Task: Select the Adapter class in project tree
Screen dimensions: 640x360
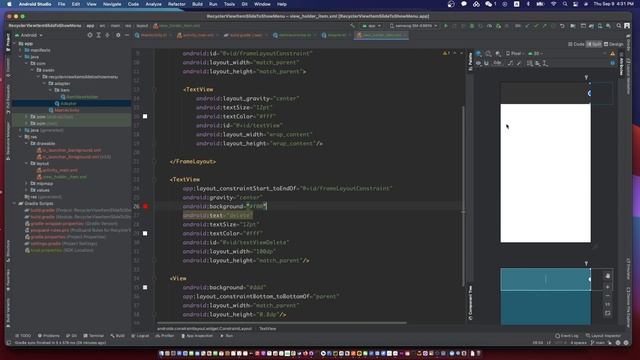Action: (68, 103)
